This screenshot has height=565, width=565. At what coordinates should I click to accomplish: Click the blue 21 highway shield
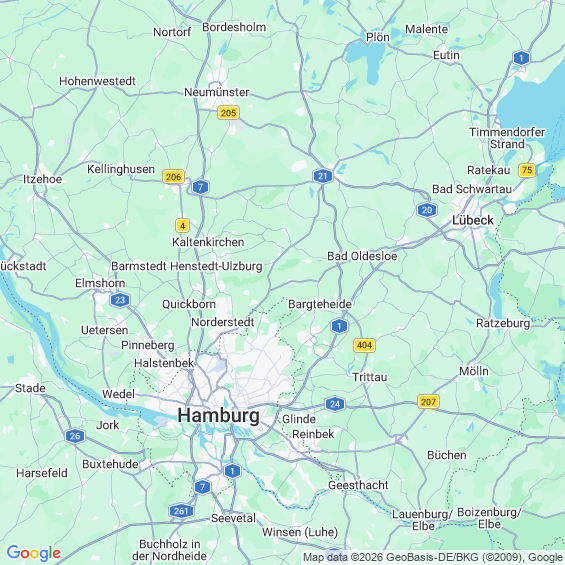[x=322, y=176]
